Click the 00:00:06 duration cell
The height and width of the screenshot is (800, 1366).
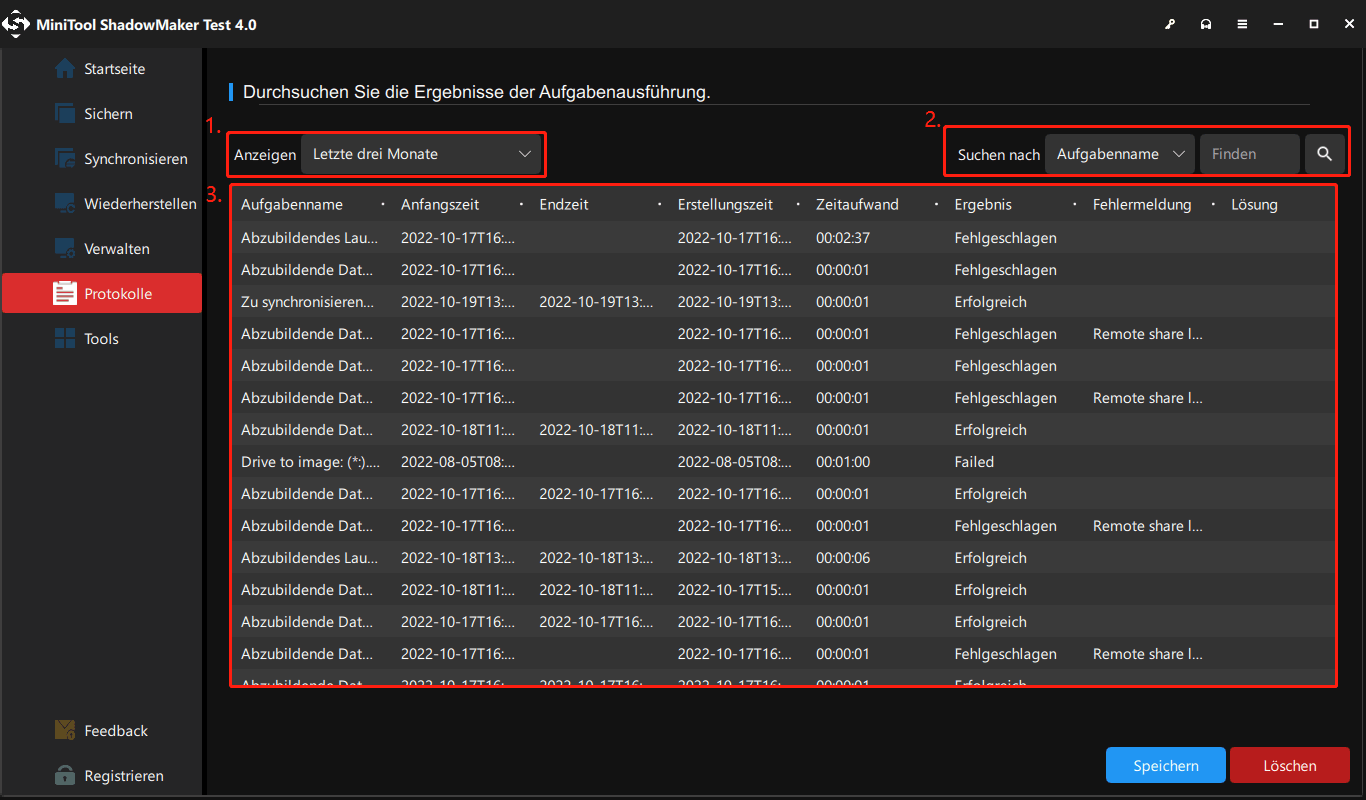click(x=842, y=558)
